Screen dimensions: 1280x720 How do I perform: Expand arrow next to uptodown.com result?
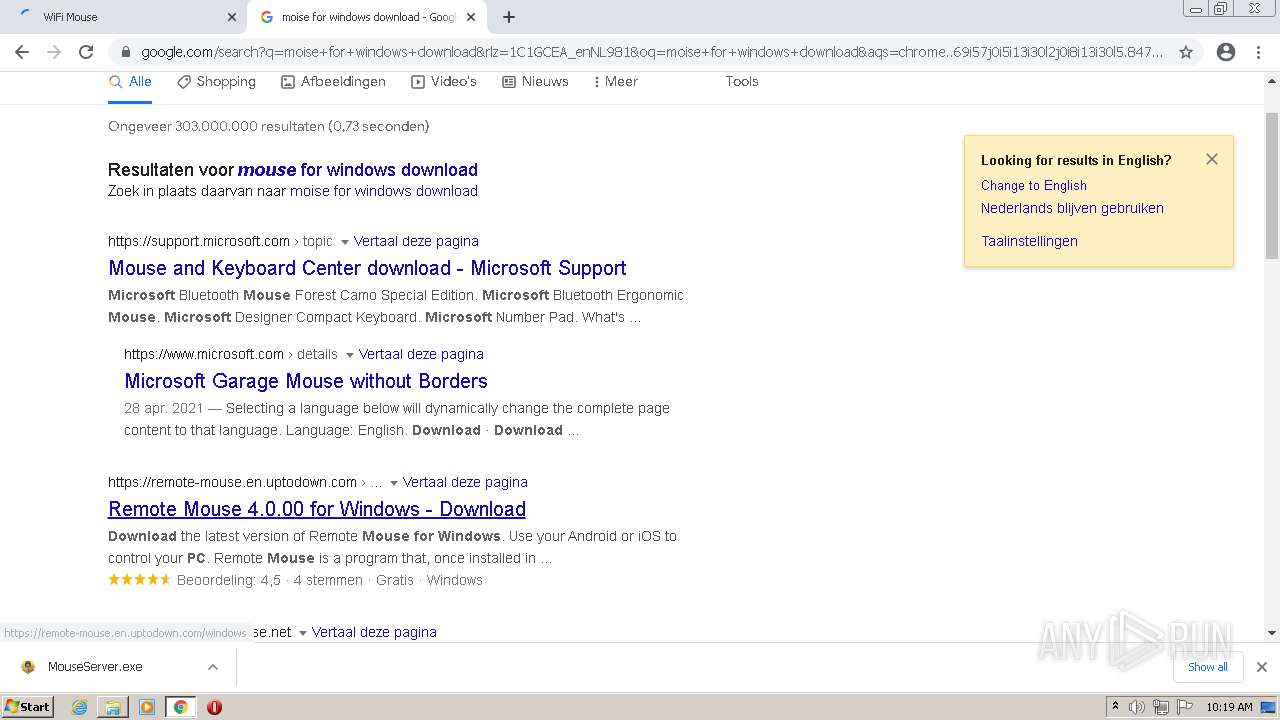tap(394, 483)
